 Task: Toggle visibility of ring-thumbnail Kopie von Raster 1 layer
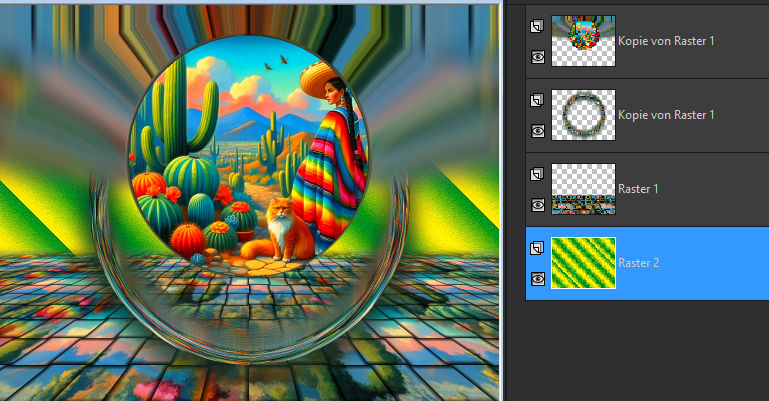538,131
